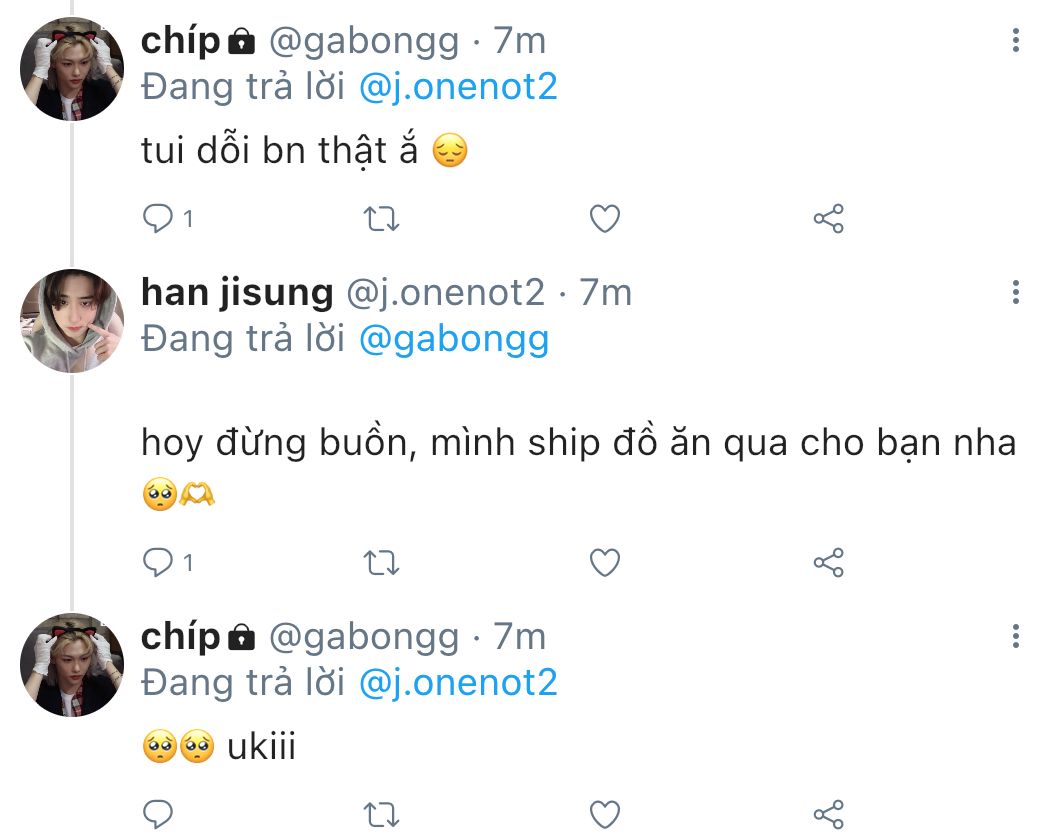Screen dimensions: 1053x839
Task: Open more options on the "ukiii" tweet
Action: coord(1015,636)
